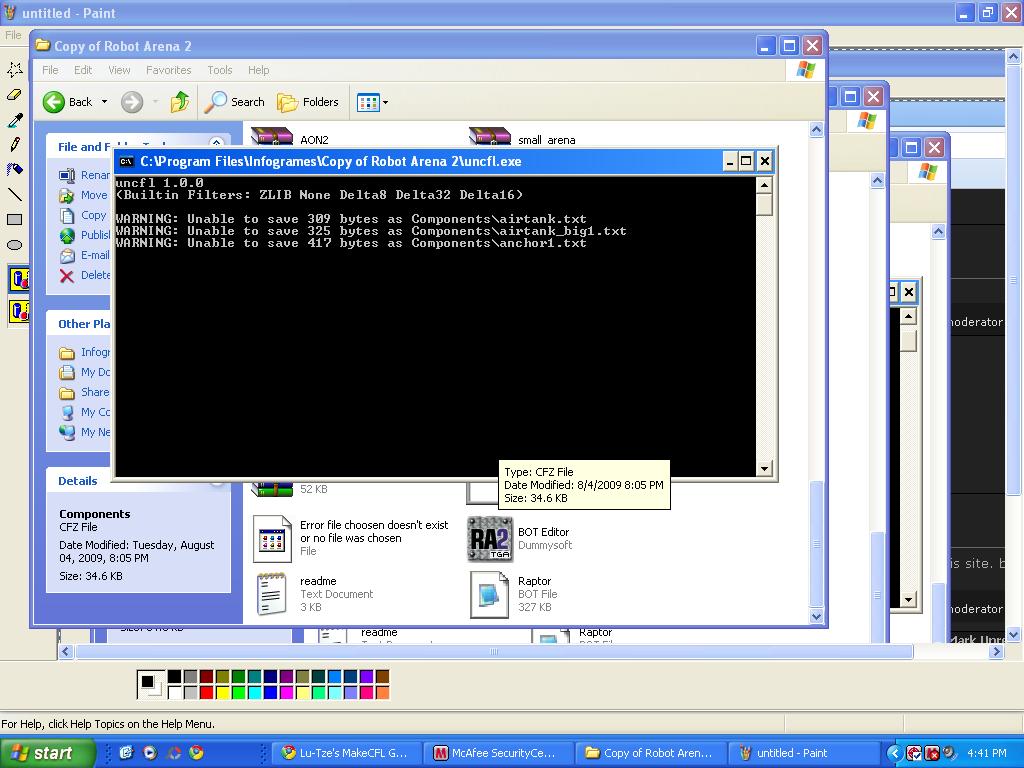
Task: Expand hidden system tray icons arrow
Action: [x=894, y=753]
